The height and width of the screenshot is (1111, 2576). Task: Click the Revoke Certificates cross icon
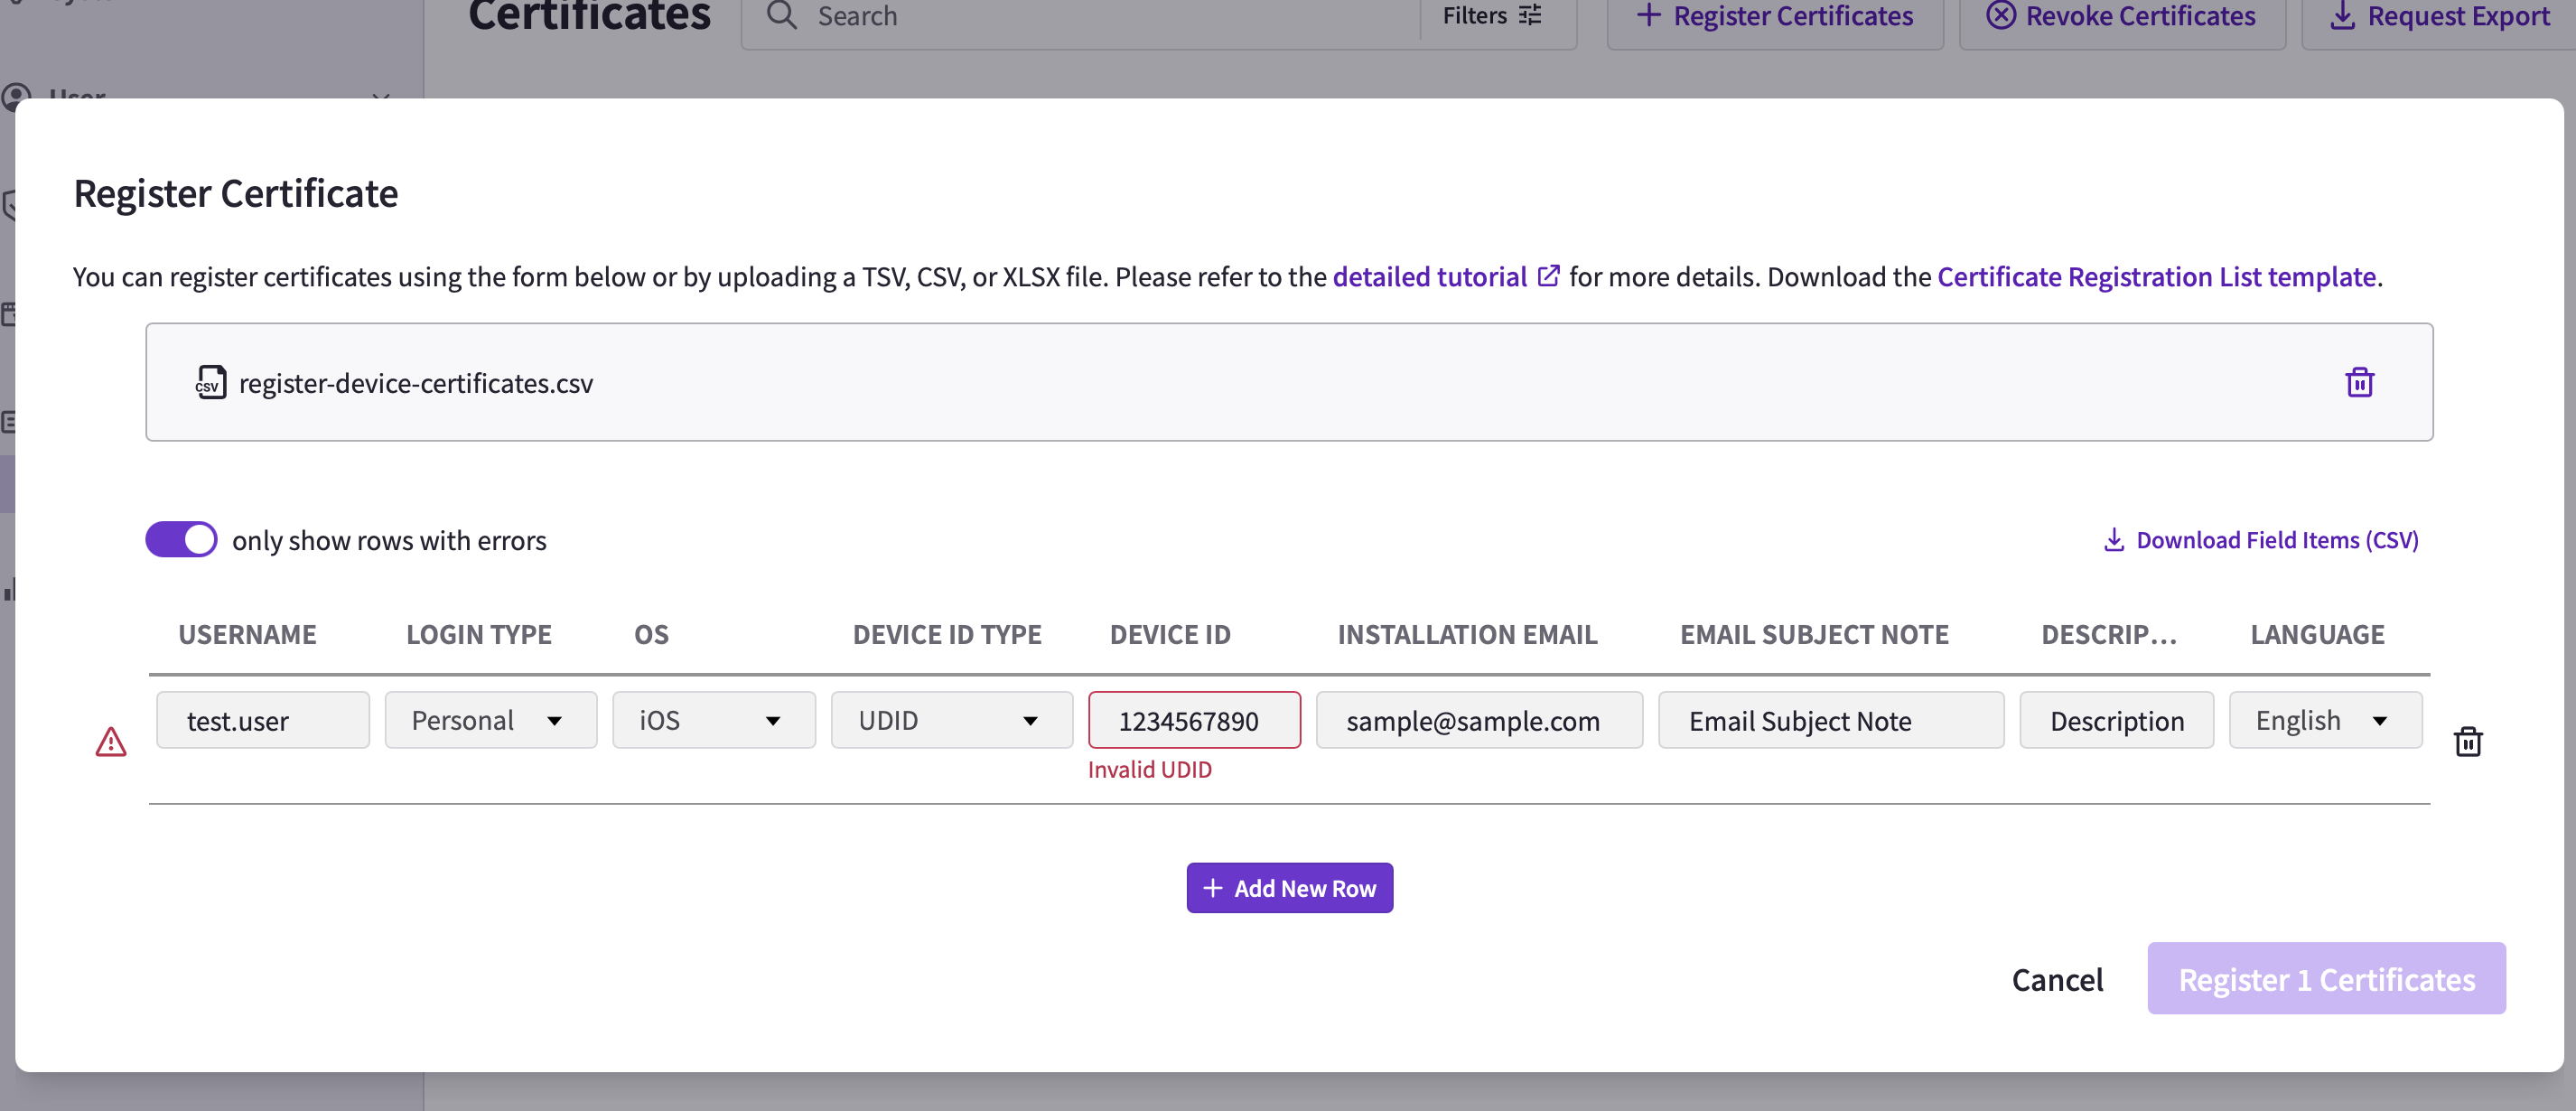(x=2001, y=15)
